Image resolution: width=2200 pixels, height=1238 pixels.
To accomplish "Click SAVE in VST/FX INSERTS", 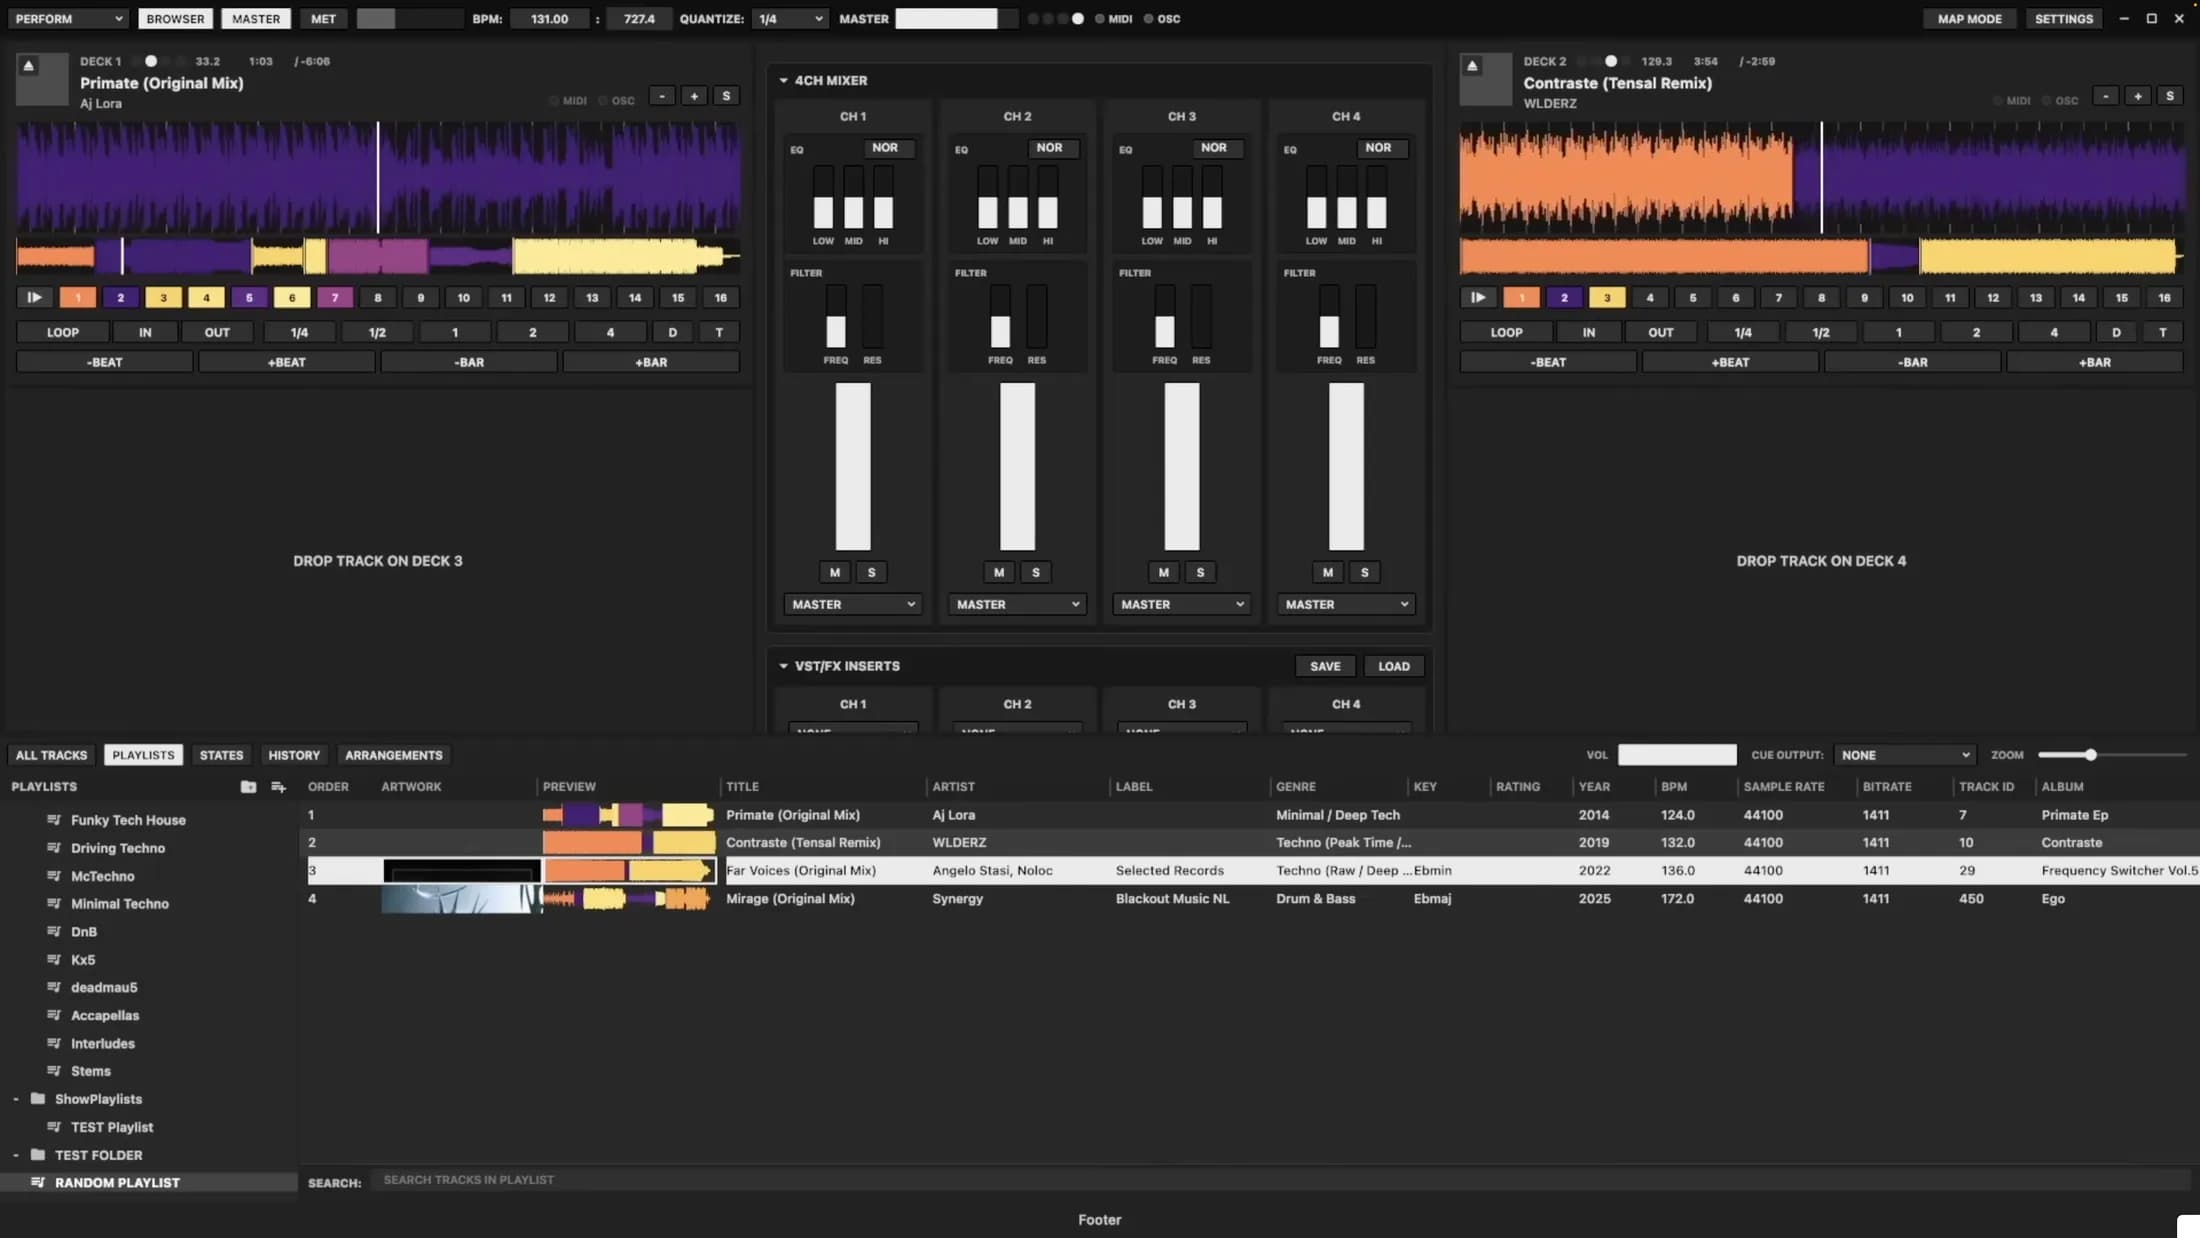I will click(1325, 666).
